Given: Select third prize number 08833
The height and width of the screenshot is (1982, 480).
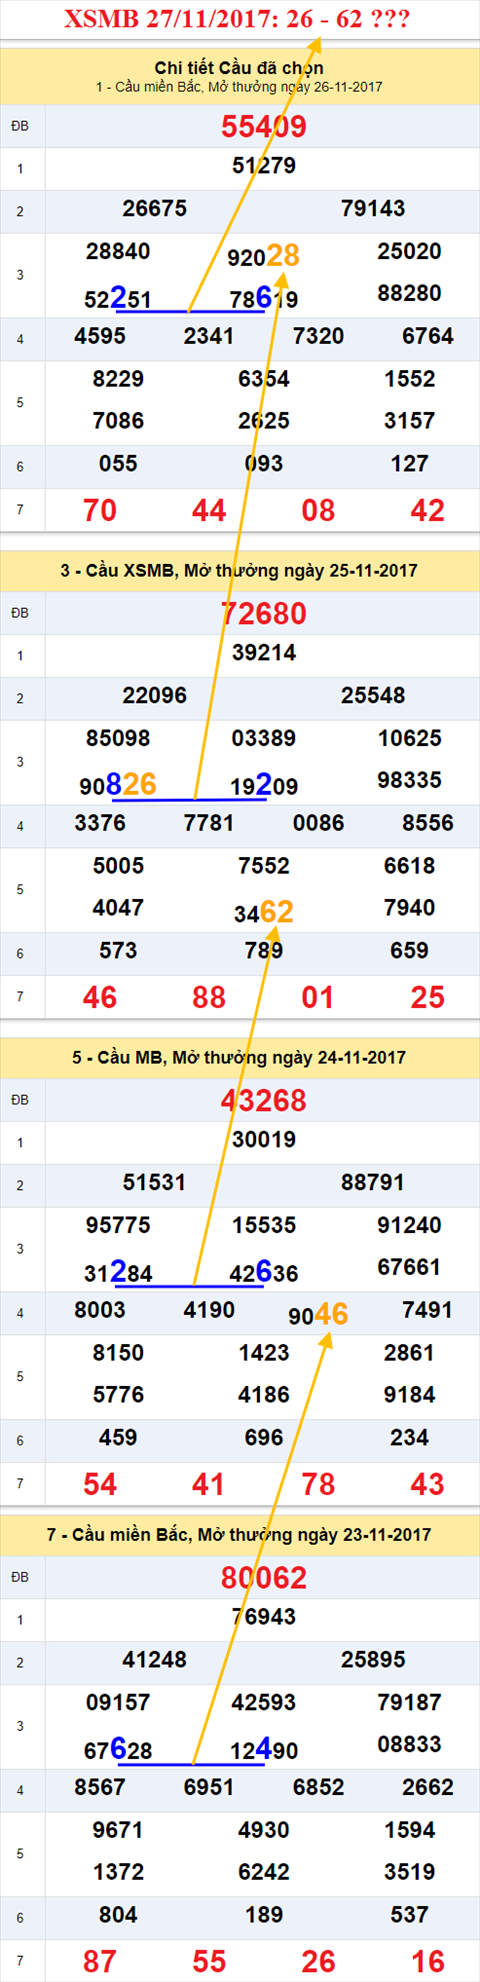Looking at the screenshot, I should [x=410, y=1744].
